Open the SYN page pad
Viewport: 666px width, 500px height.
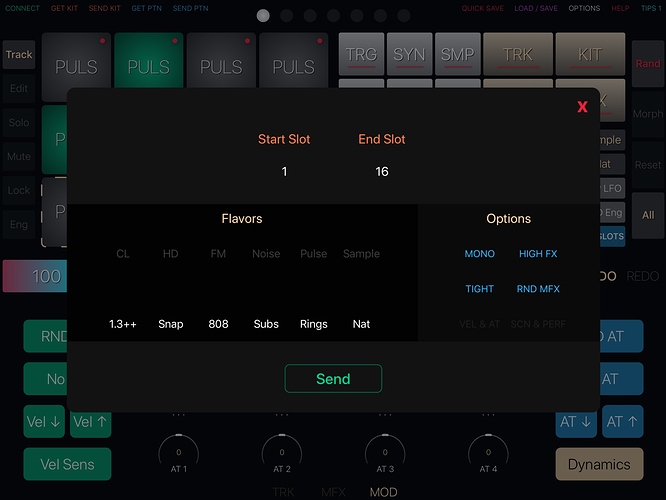(408, 55)
